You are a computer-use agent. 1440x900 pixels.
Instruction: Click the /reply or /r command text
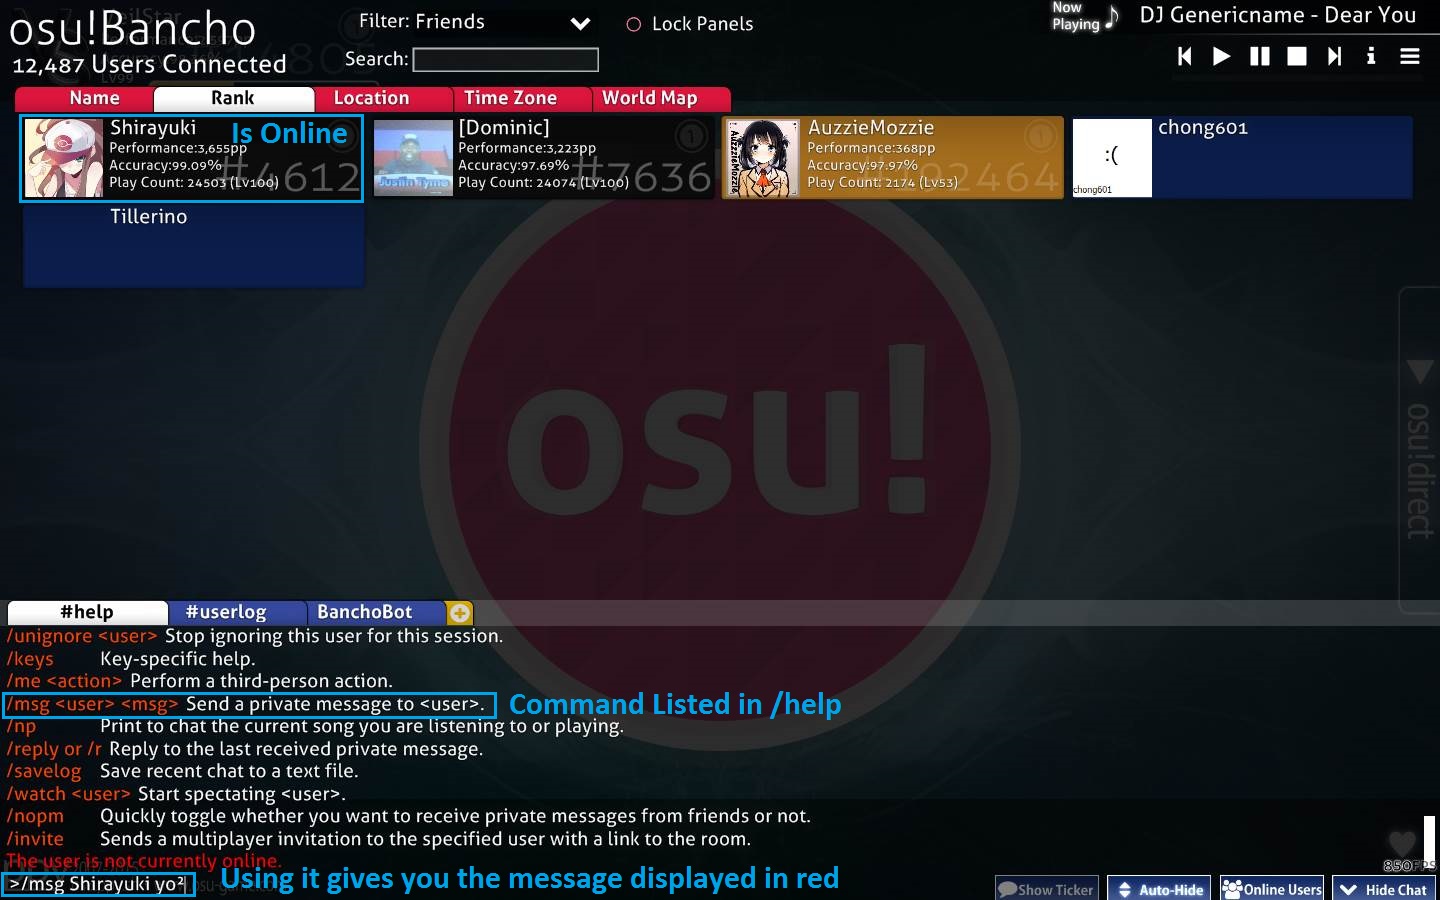click(x=54, y=749)
